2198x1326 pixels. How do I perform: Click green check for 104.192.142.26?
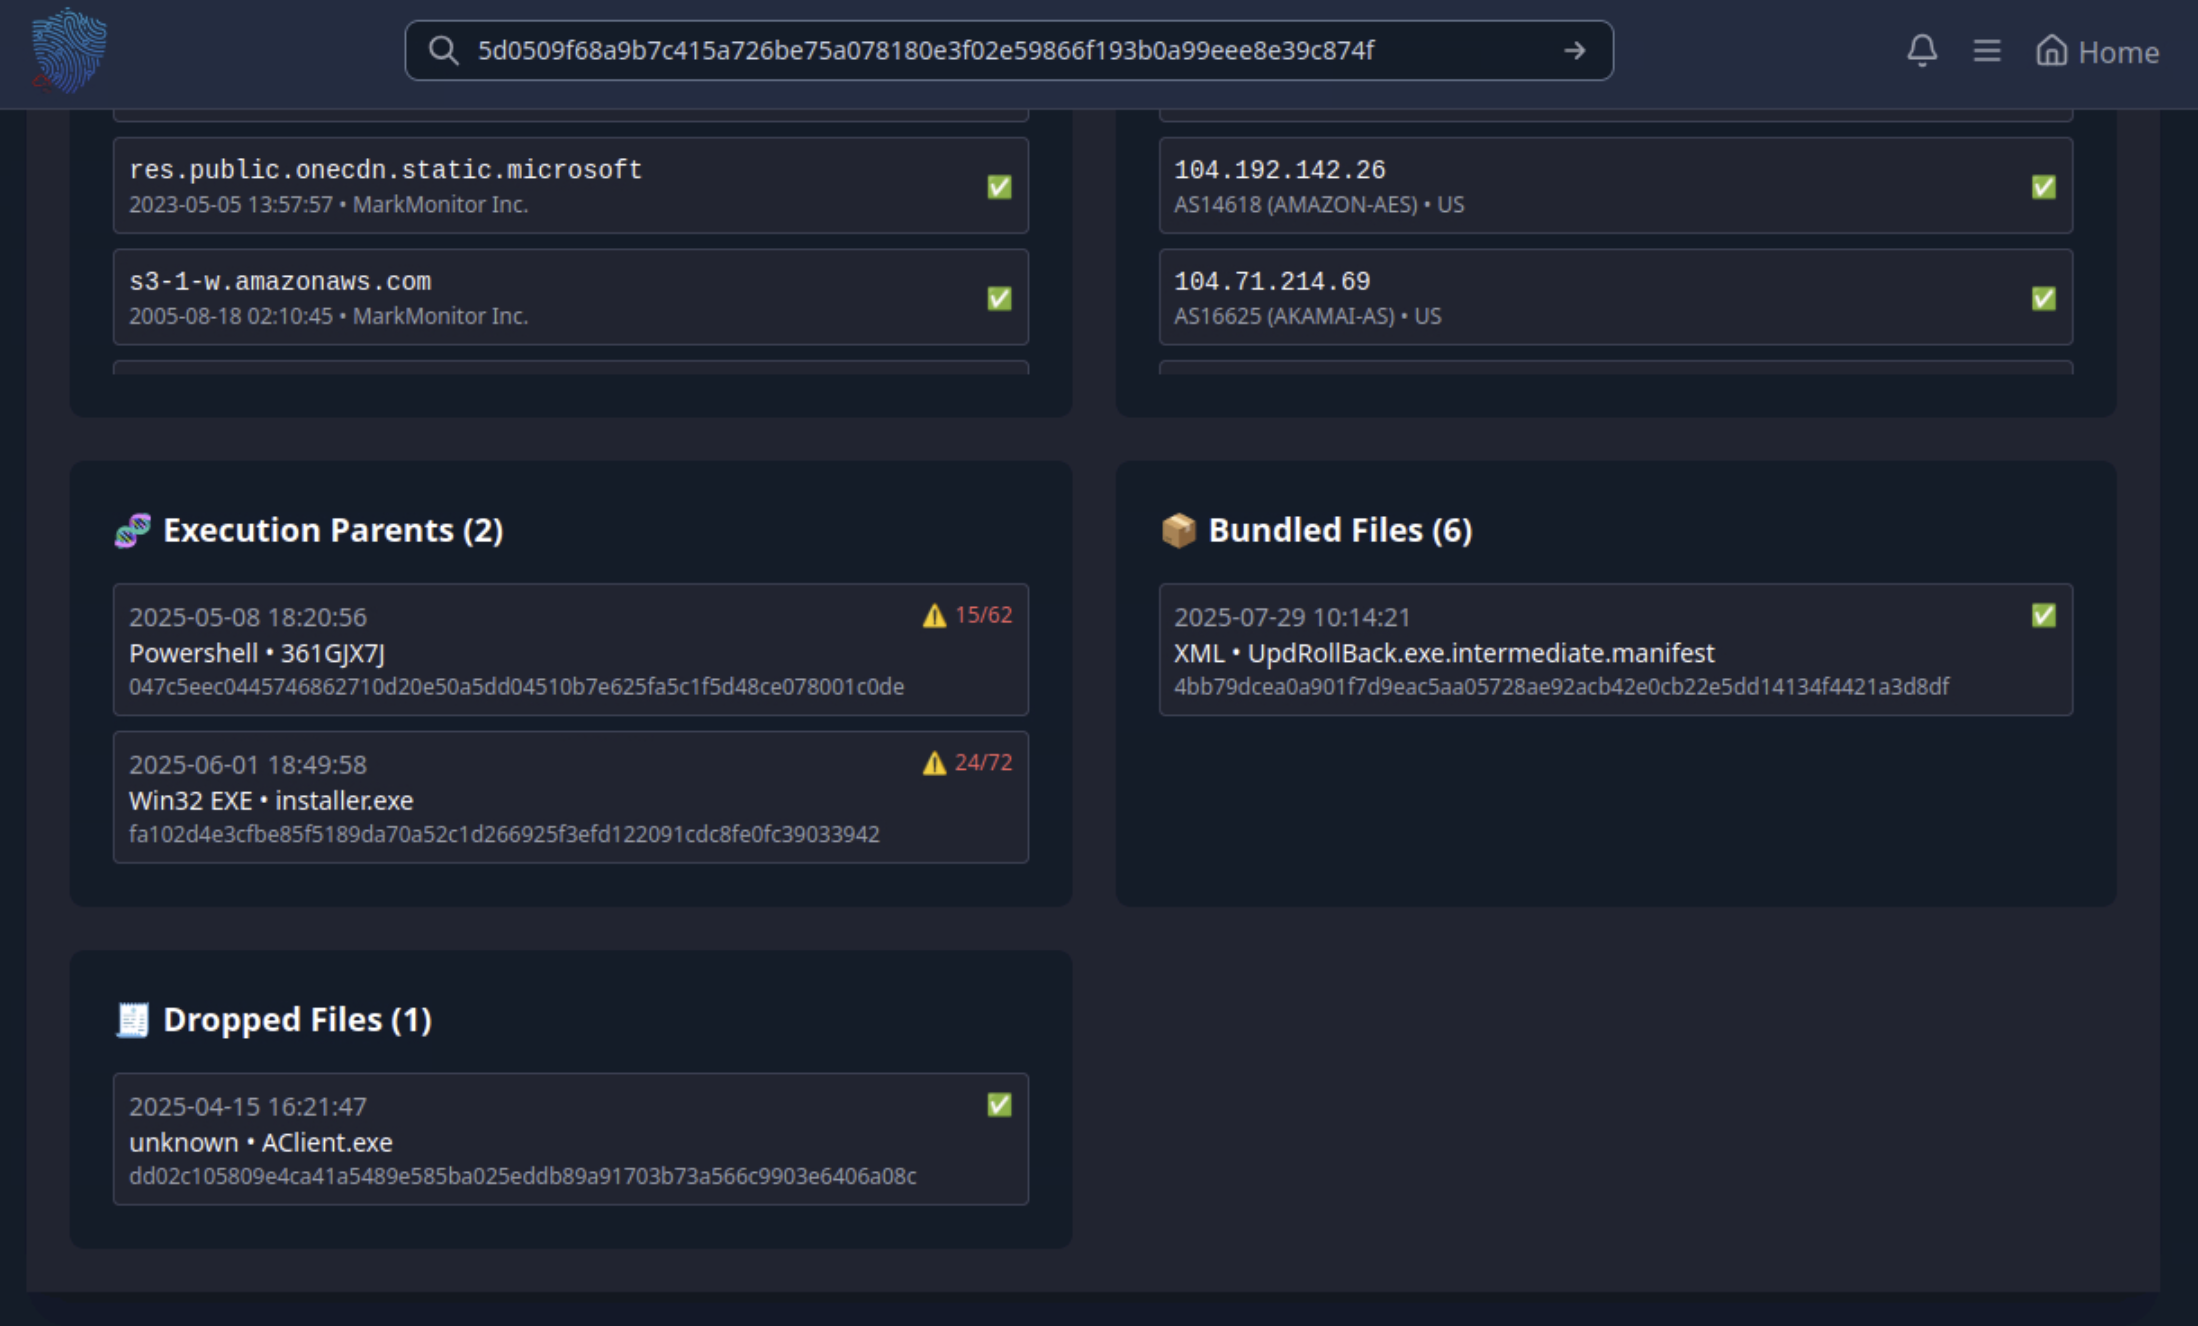pyautogui.click(x=2043, y=187)
